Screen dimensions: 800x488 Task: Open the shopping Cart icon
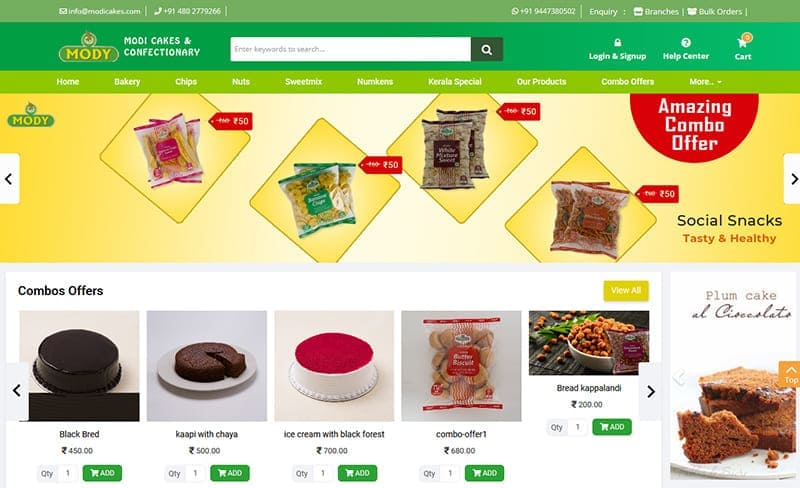pyautogui.click(x=743, y=42)
